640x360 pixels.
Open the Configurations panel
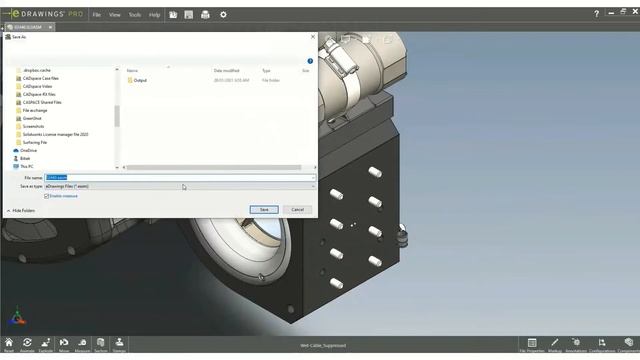pos(602,345)
